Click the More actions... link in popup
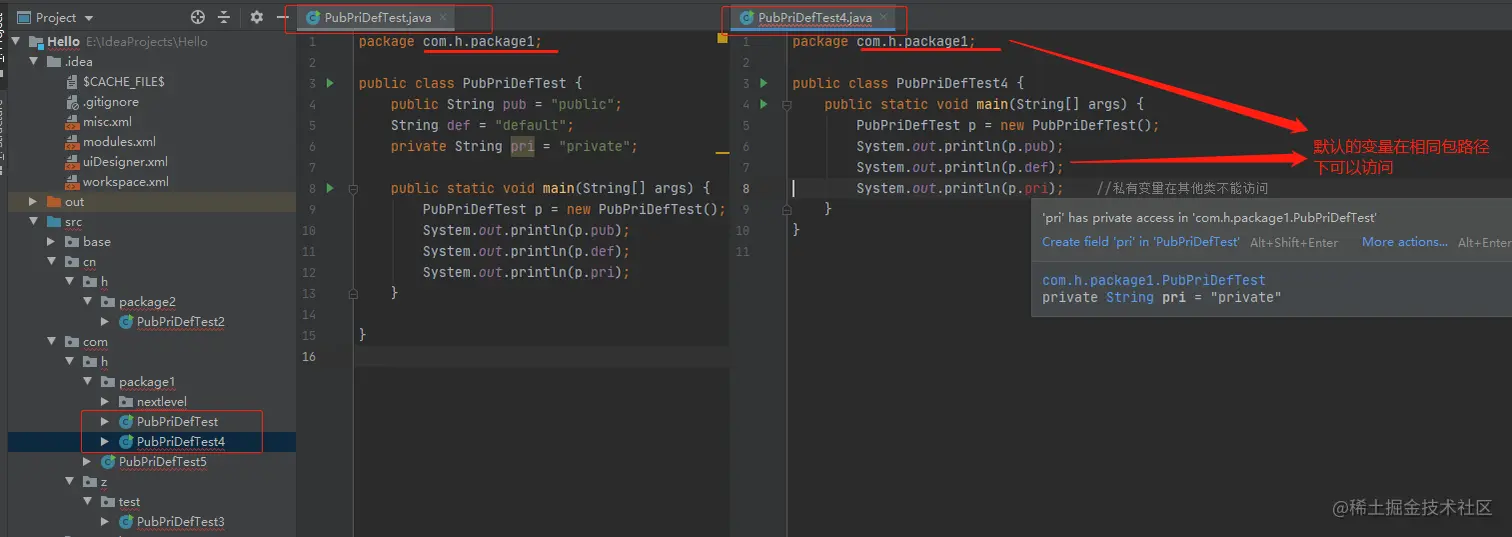 [1405, 242]
